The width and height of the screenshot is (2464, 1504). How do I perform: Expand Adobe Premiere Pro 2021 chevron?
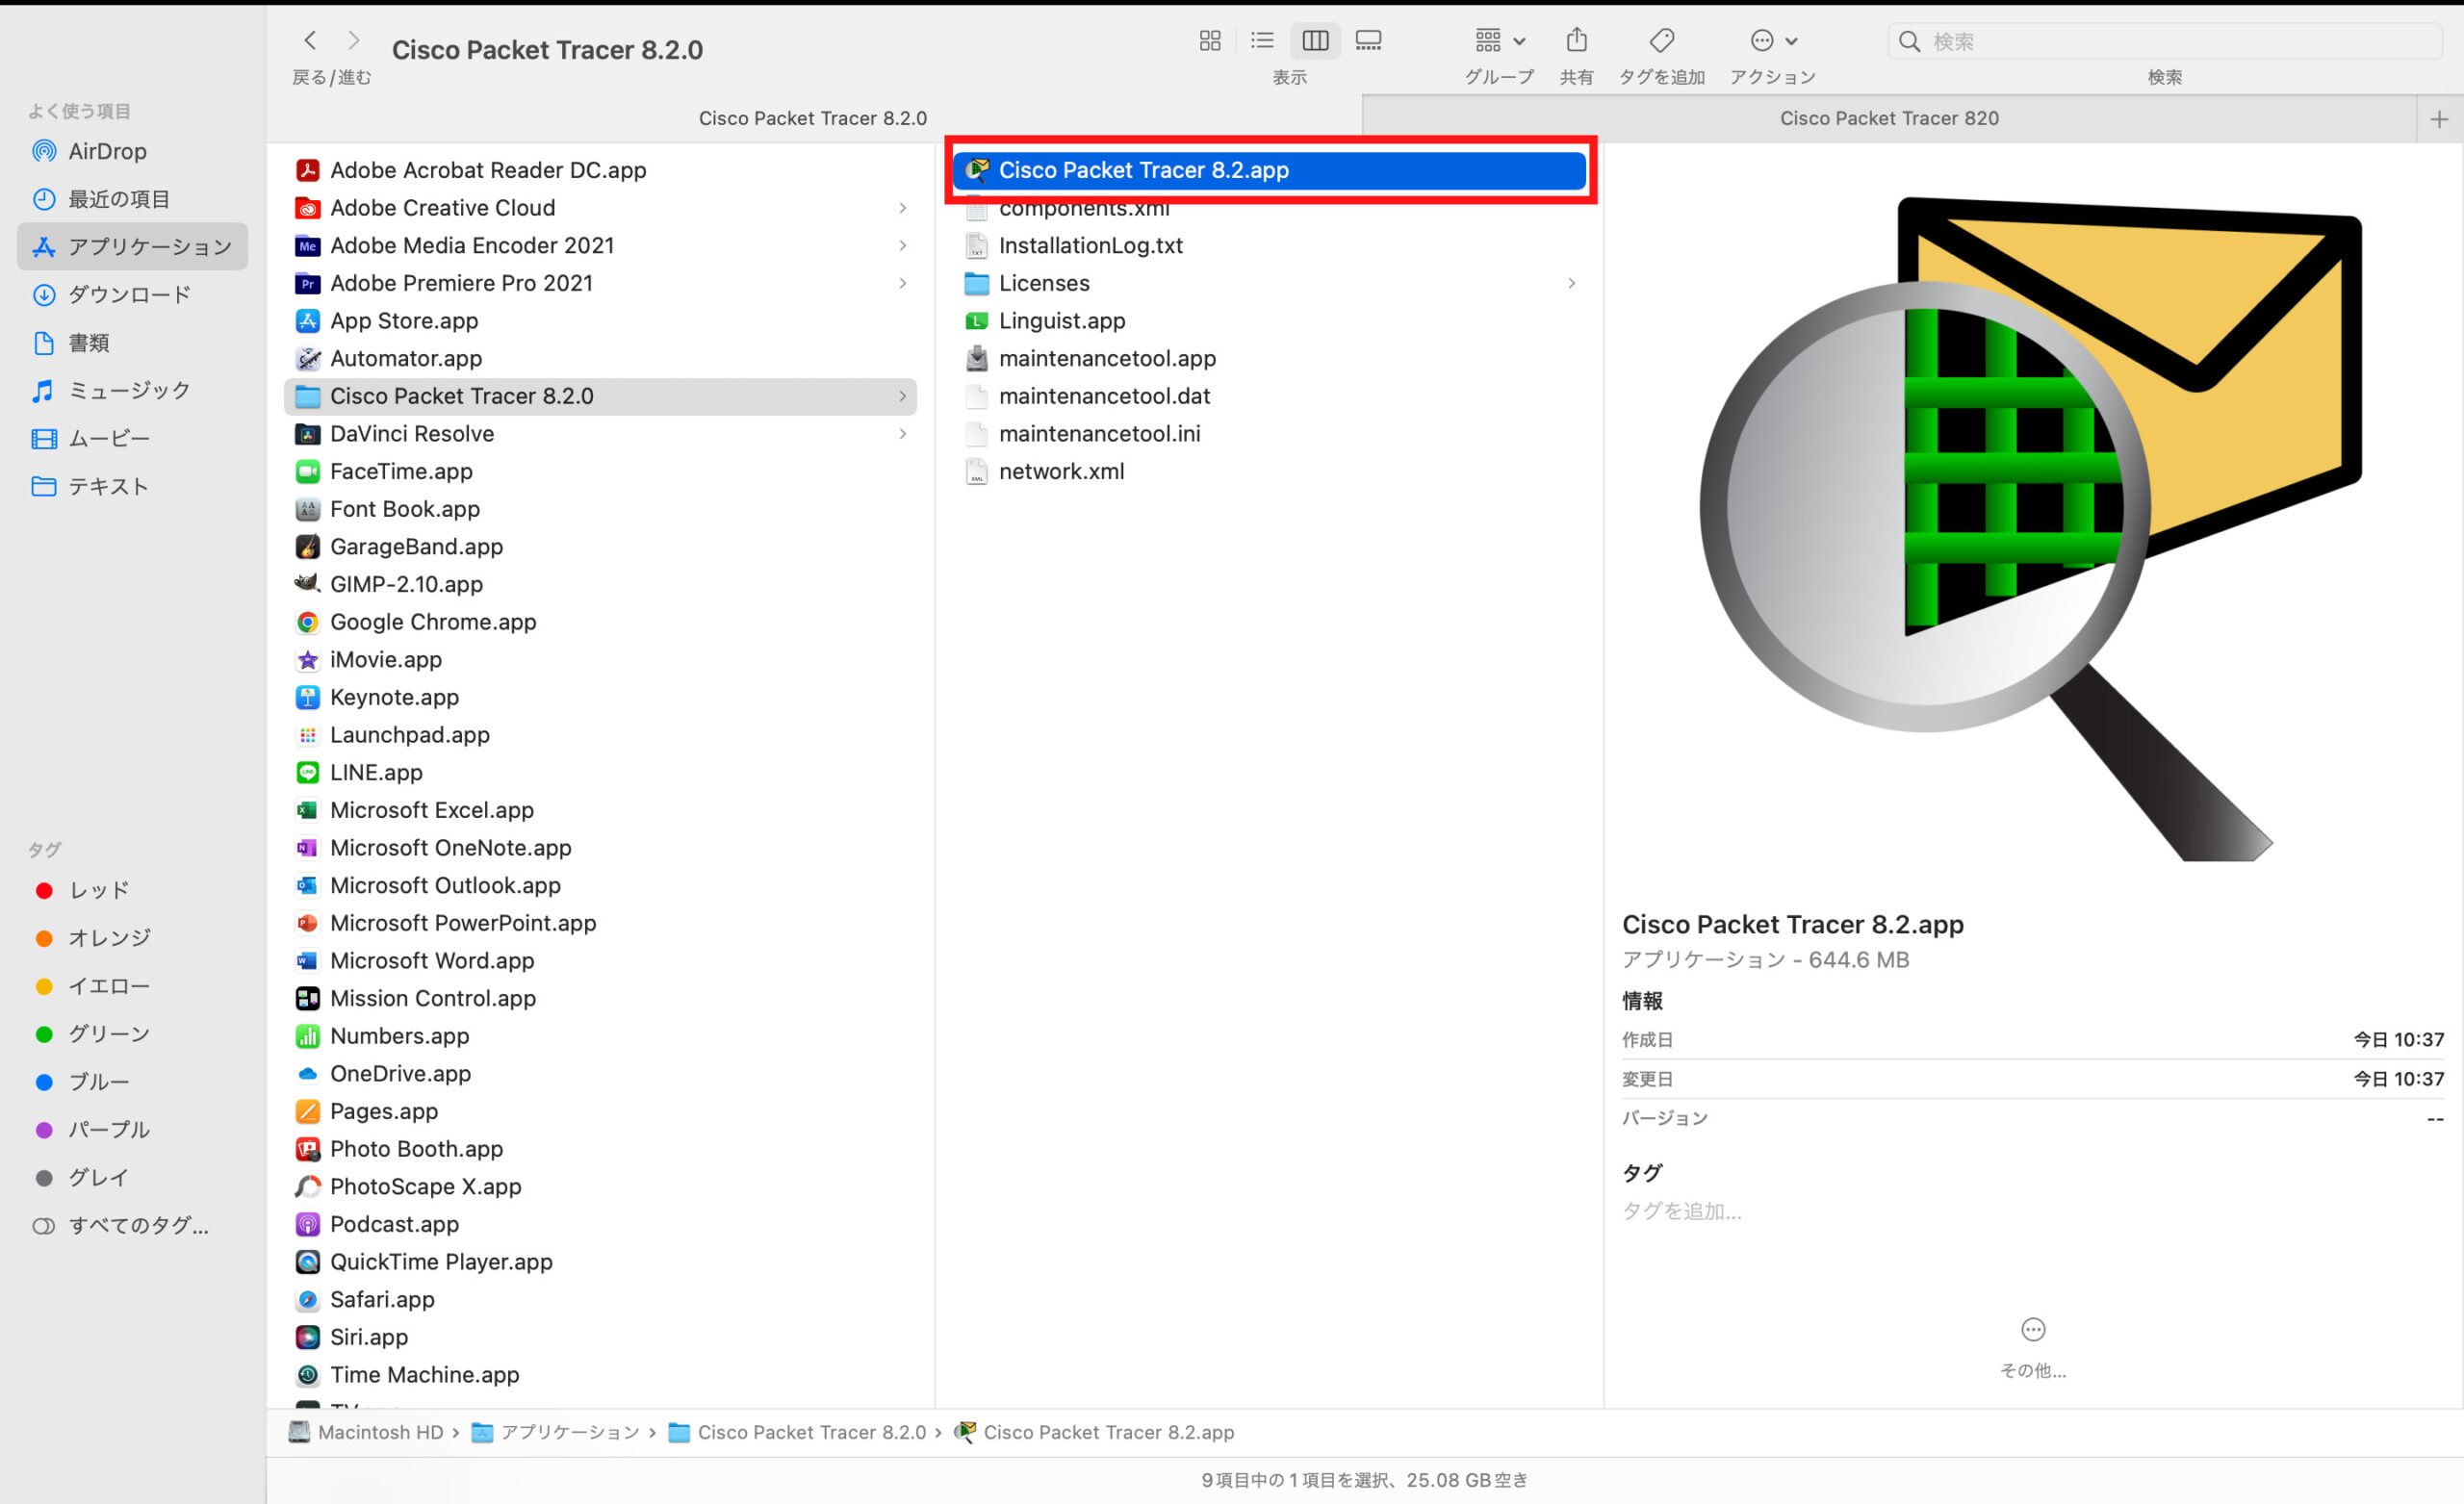(902, 283)
